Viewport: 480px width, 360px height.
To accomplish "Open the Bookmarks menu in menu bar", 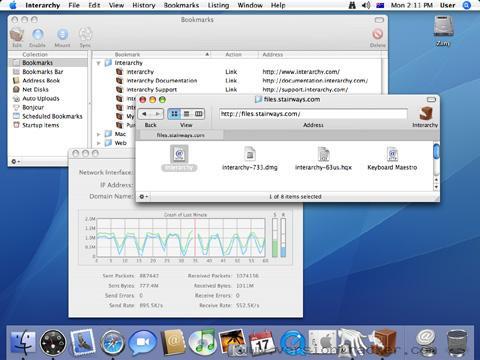I will (181, 5).
